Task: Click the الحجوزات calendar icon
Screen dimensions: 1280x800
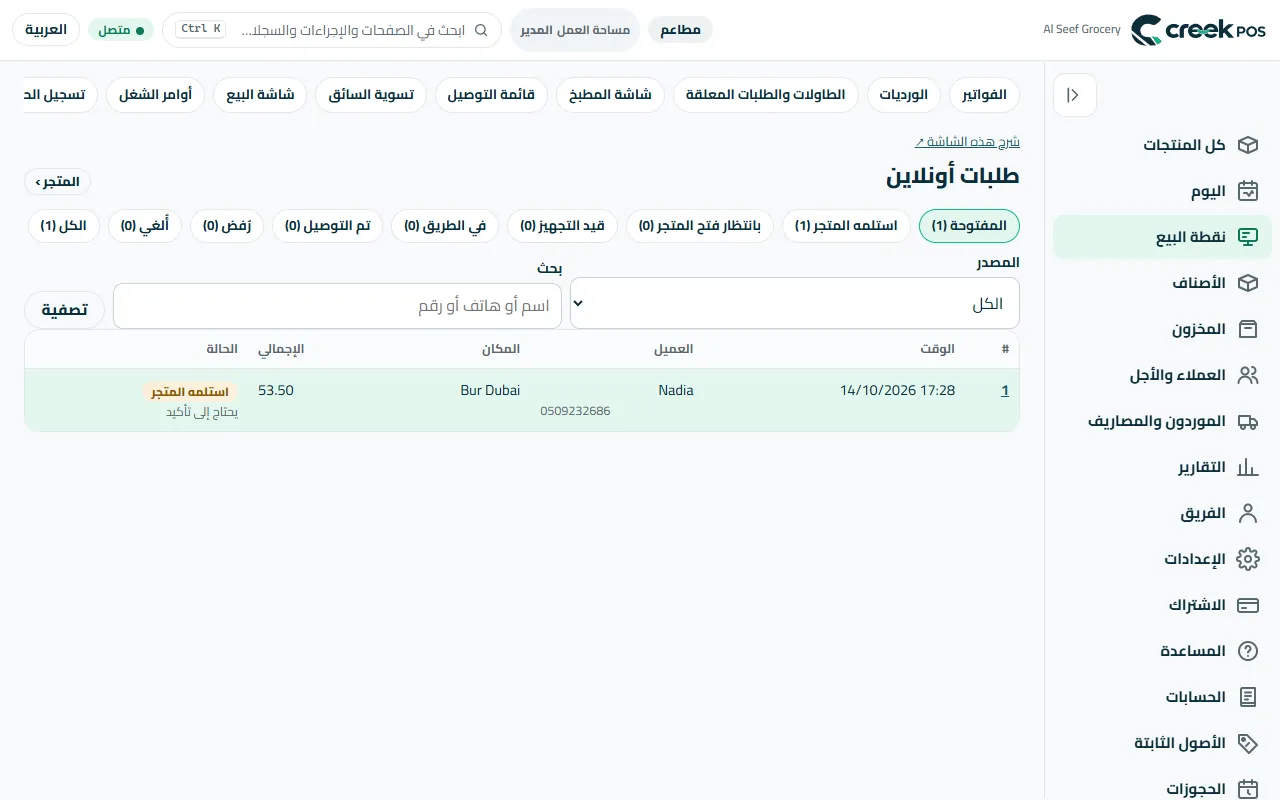Action: [x=1247, y=789]
